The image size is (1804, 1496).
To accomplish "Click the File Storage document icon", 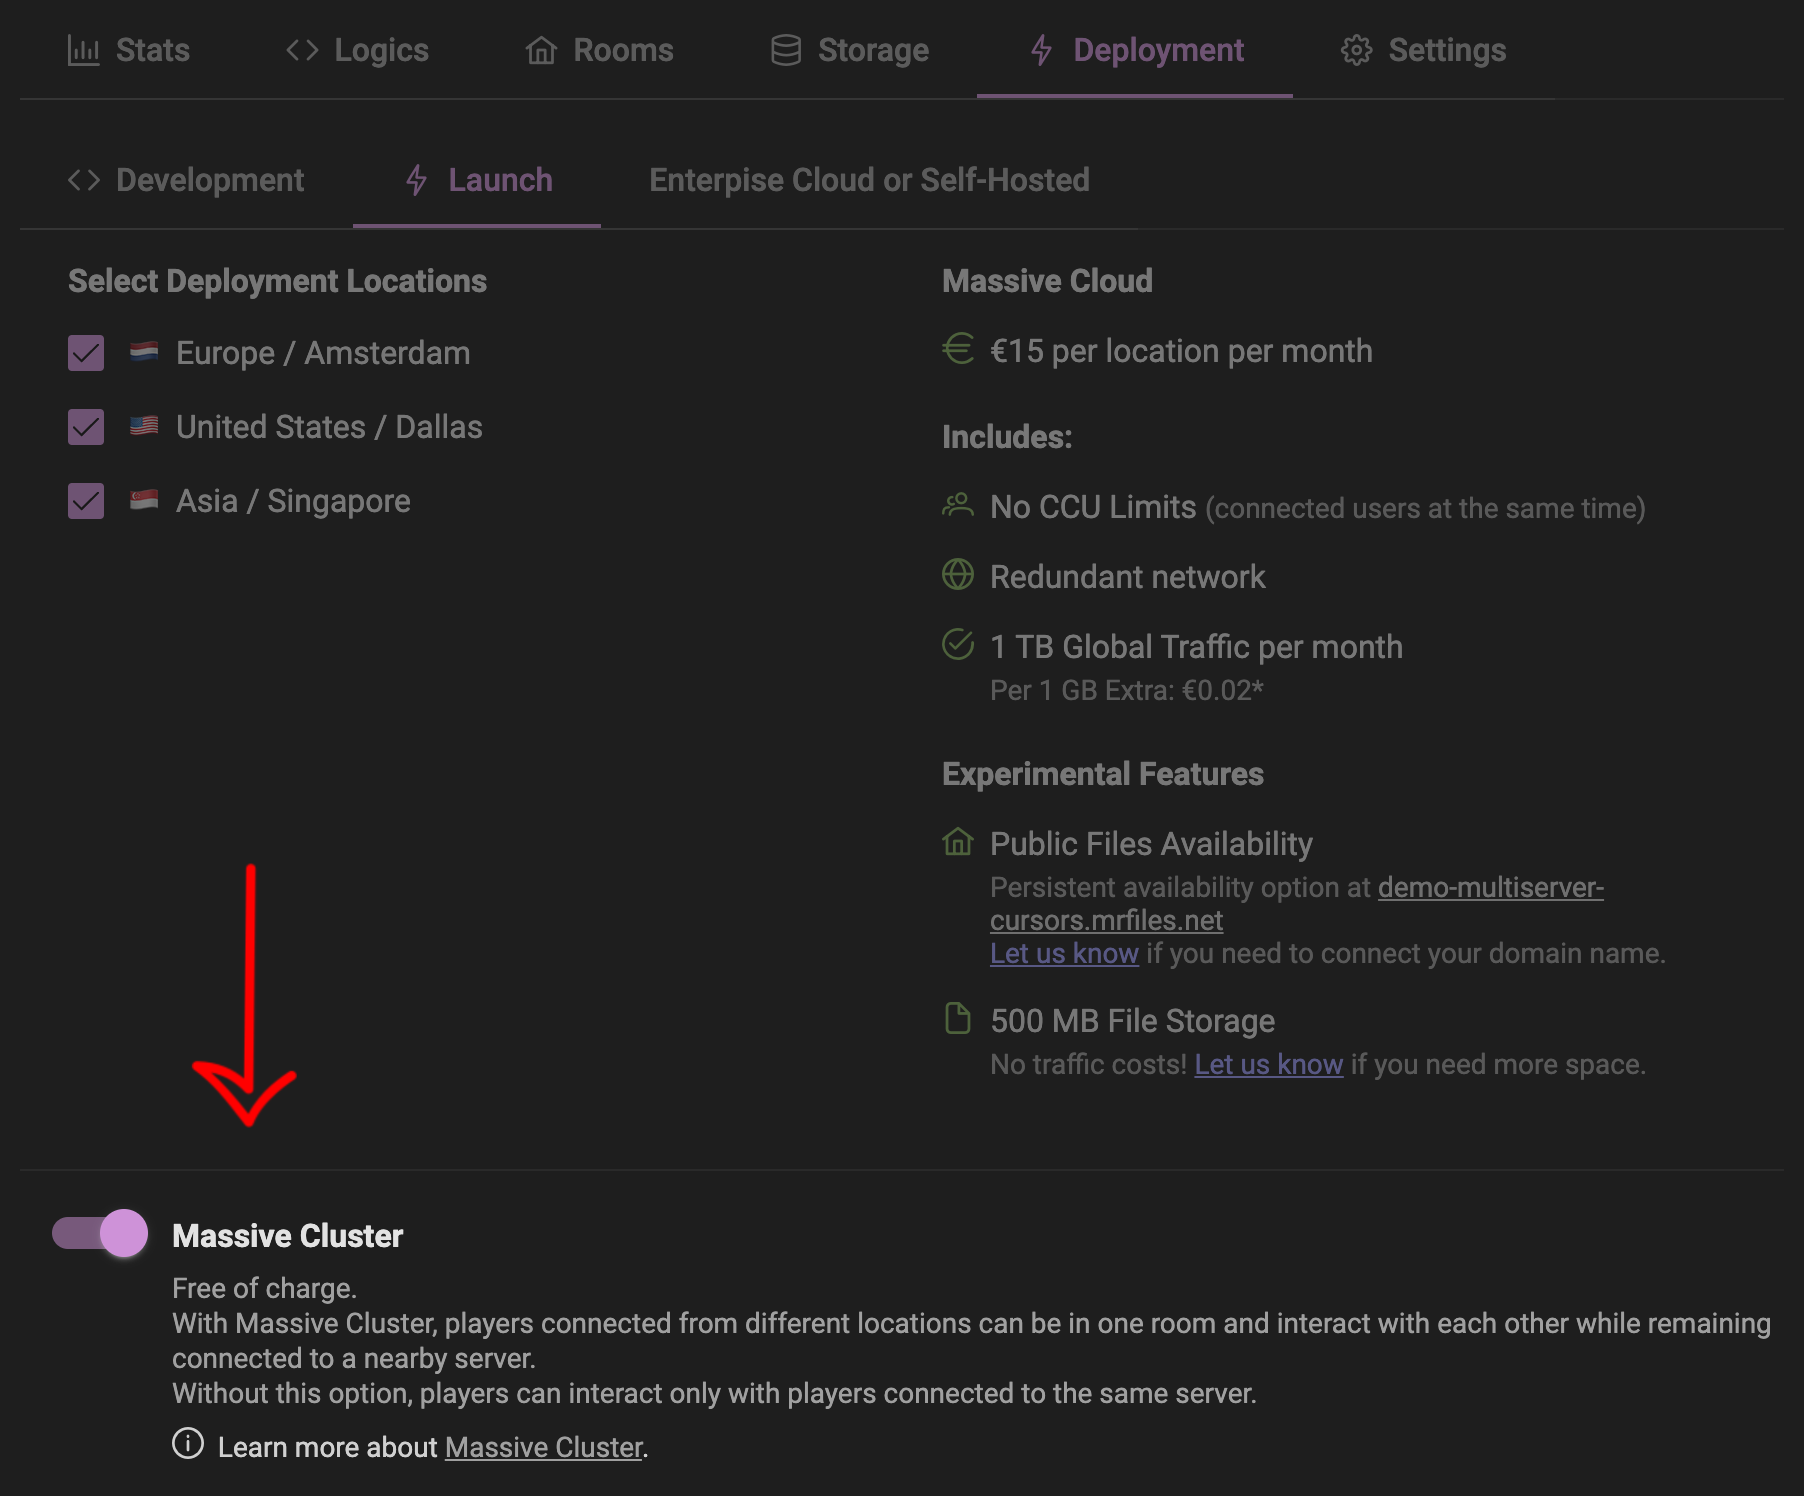I will click(958, 1018).
